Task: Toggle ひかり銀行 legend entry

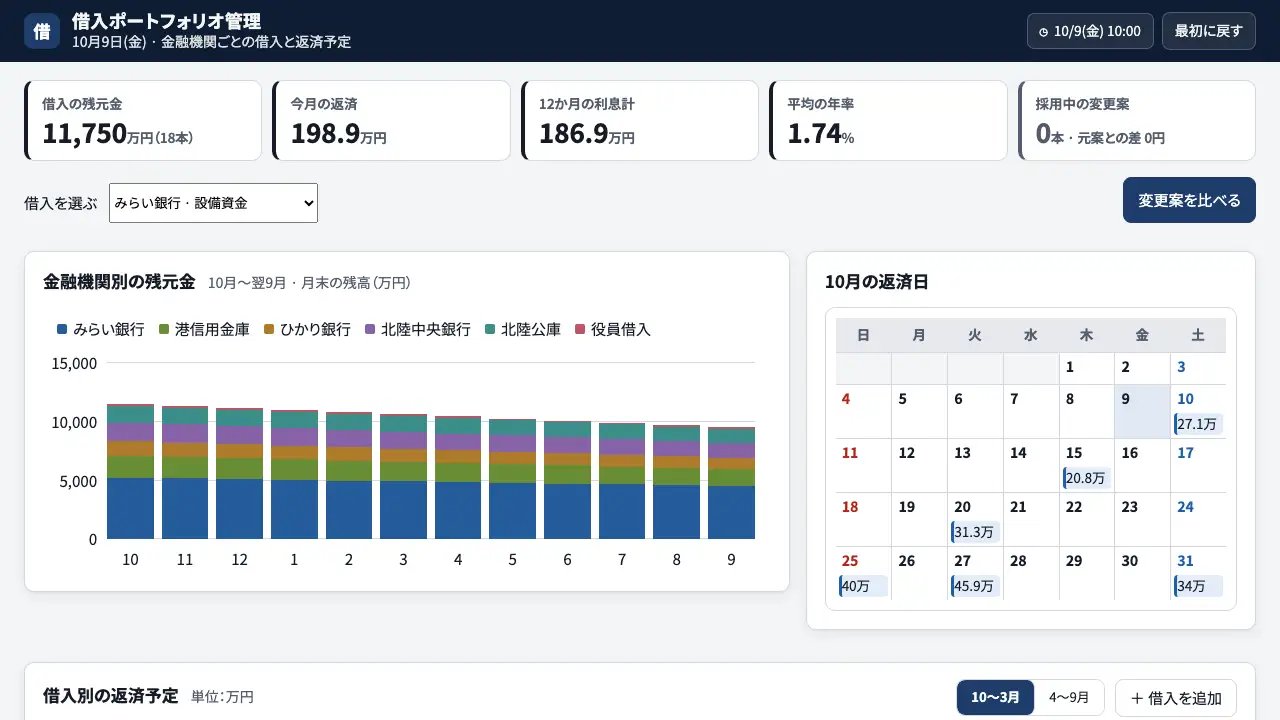Action: tap(307, 329)
